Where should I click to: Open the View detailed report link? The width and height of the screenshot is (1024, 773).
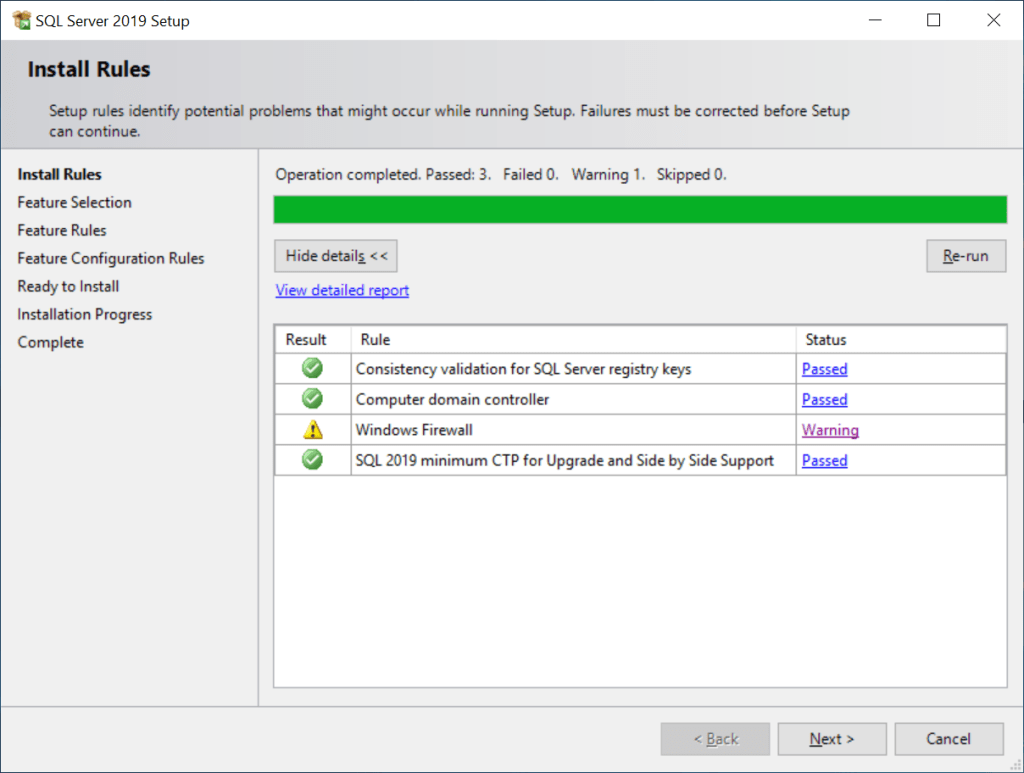click(x=342, y=290)
